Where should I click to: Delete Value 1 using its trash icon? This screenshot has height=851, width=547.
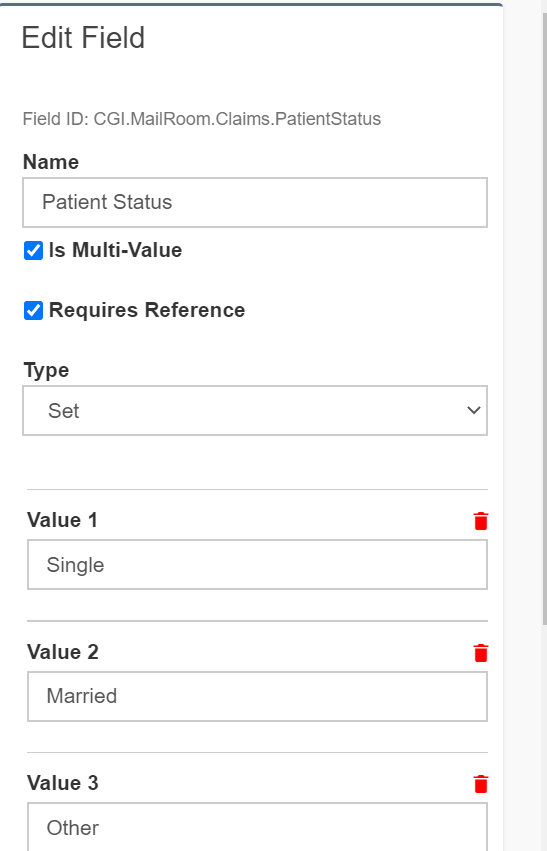point(481,521)
